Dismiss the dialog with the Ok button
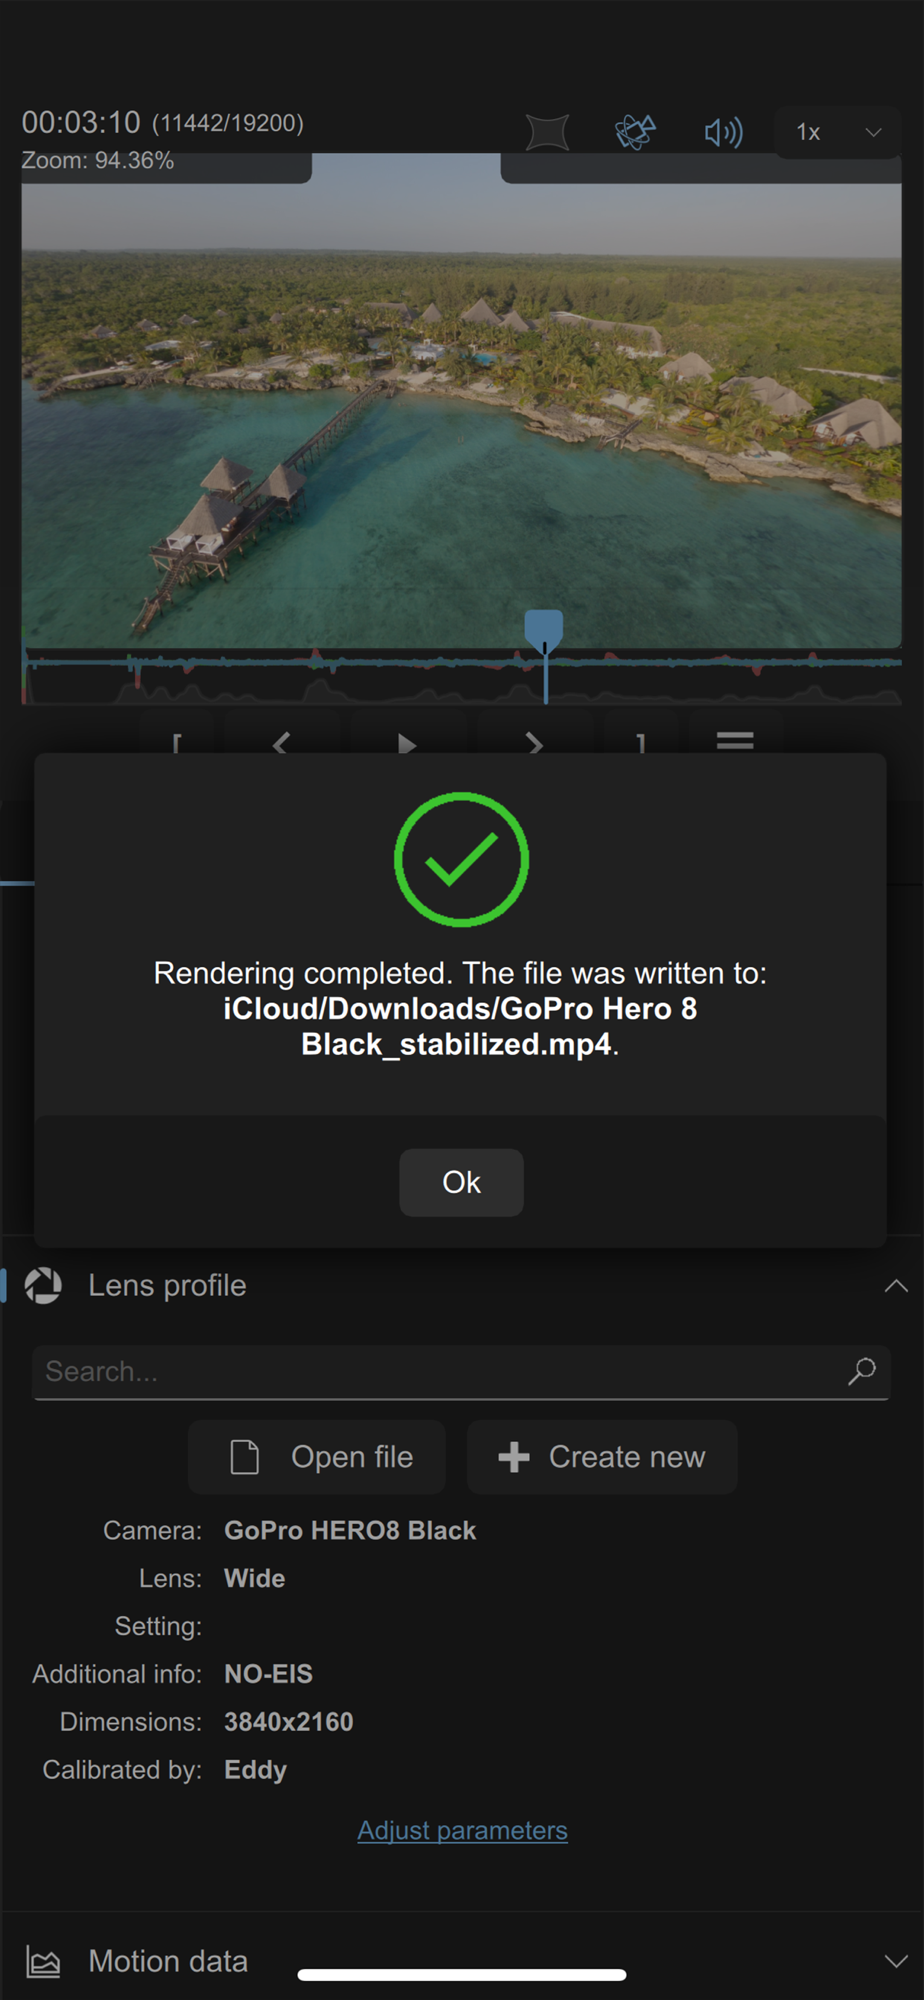This screenshot has width=924, height=2000. [461, 1182]
